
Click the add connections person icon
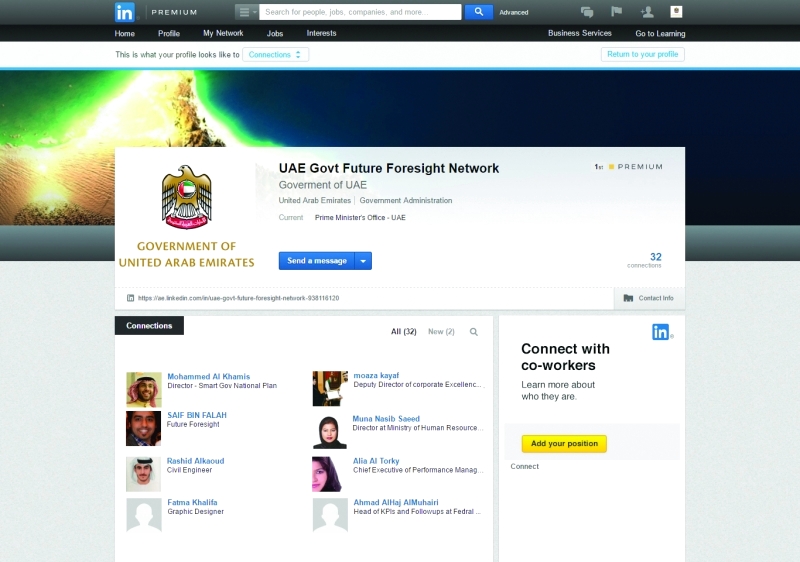point(647,12)
